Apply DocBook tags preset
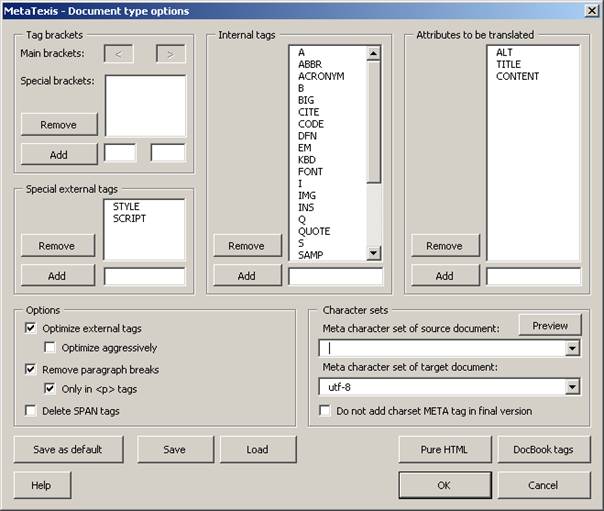This screenshot has width=604, height=511. (x=544, y=449)
